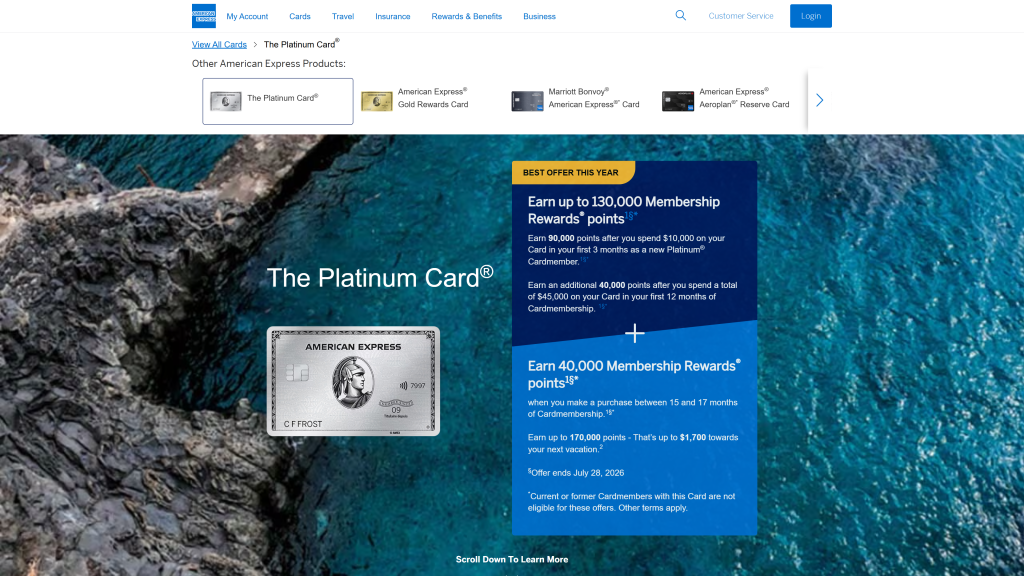Open the search magnifier icon
Viewport: 1024px width, 576px height.
(680, 15)
